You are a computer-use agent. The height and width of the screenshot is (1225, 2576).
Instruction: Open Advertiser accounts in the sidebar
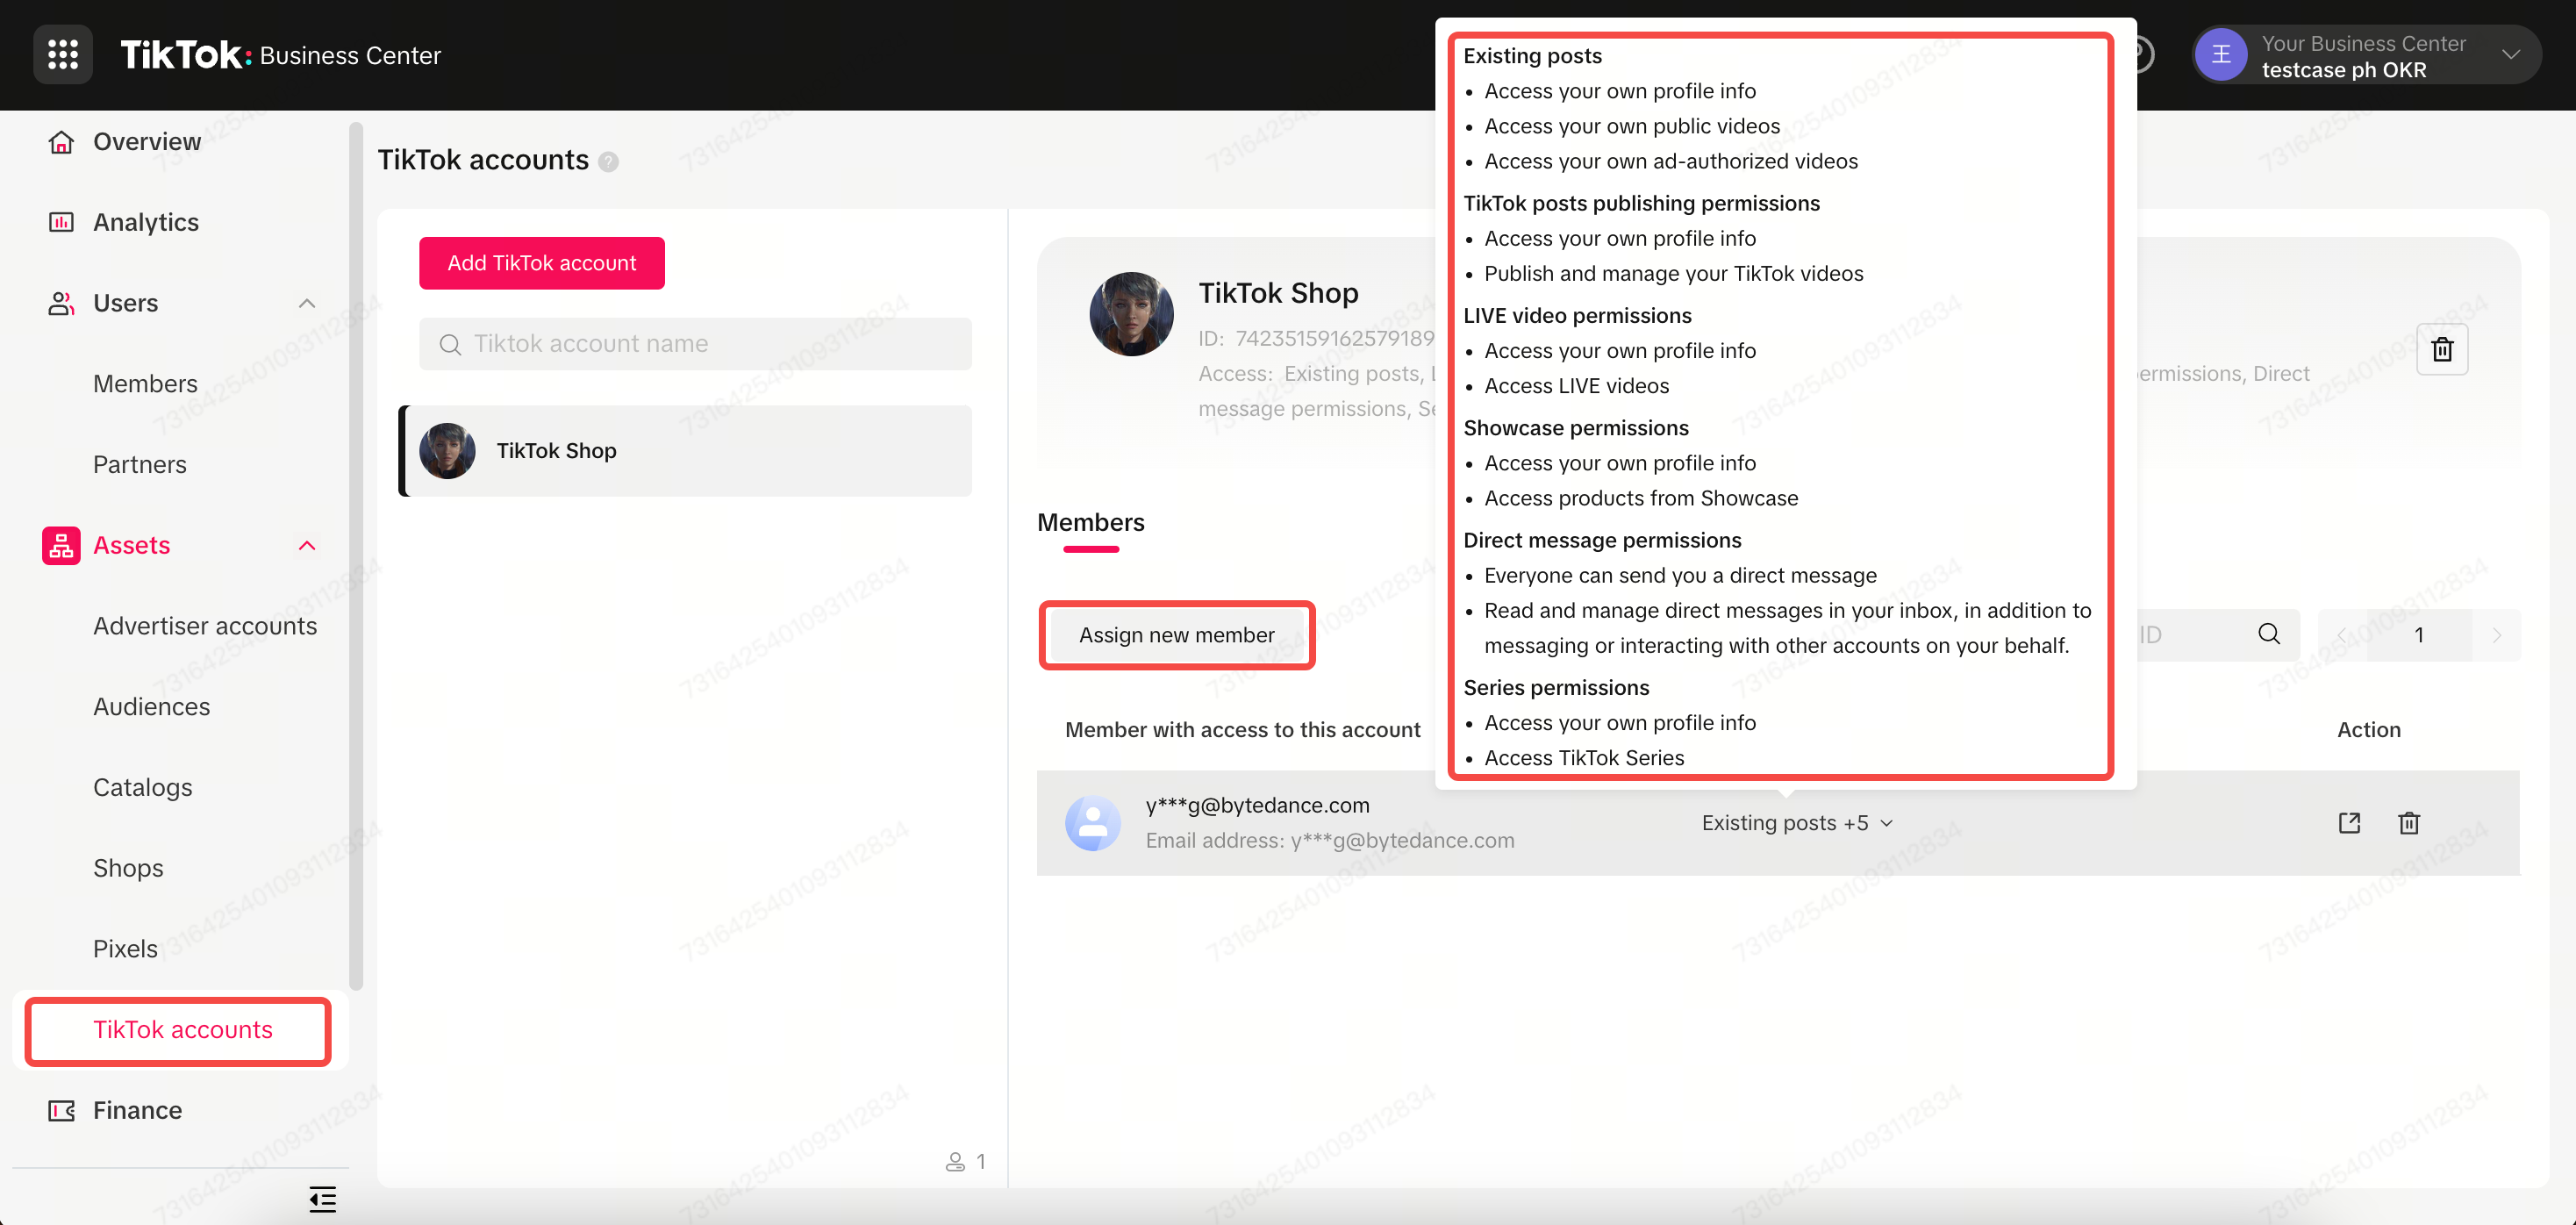(x=205, y=626)
